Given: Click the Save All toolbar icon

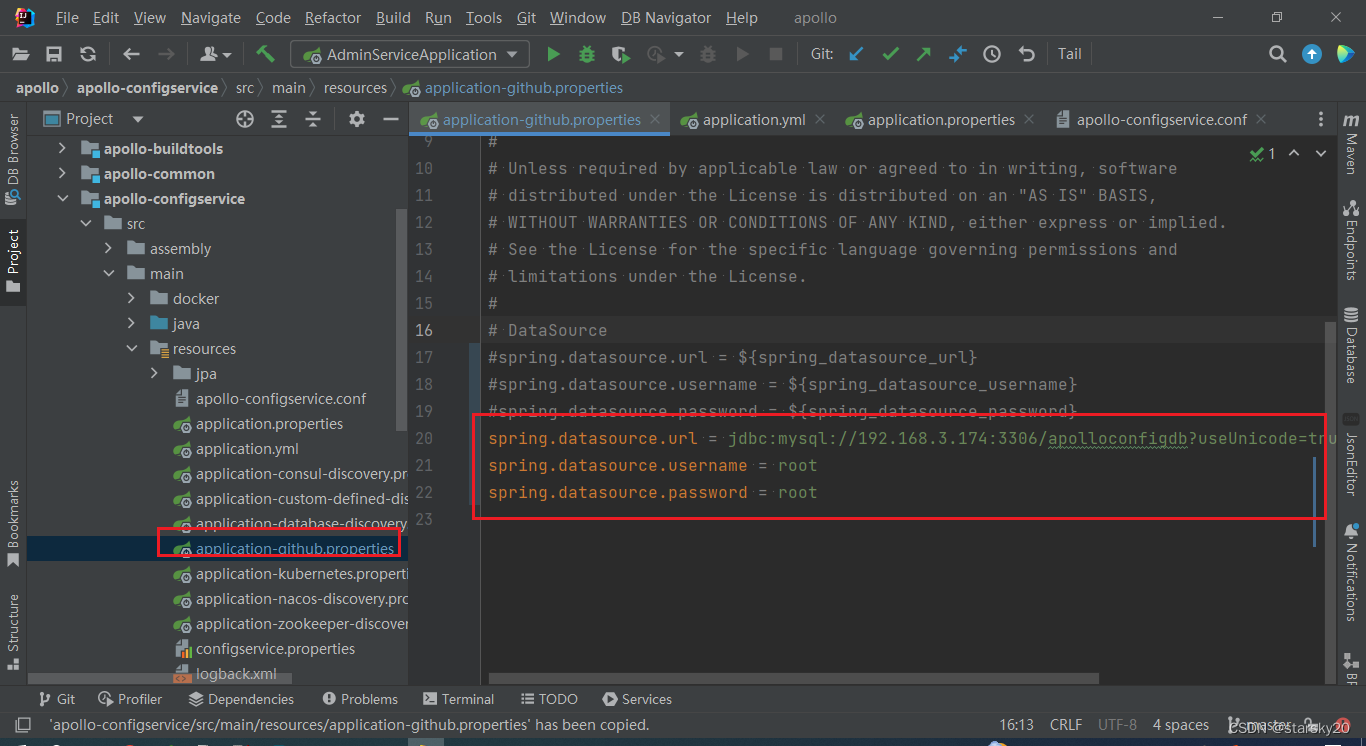Looking at the screenshot, I should pyautogui.click(x=54, y=54).
